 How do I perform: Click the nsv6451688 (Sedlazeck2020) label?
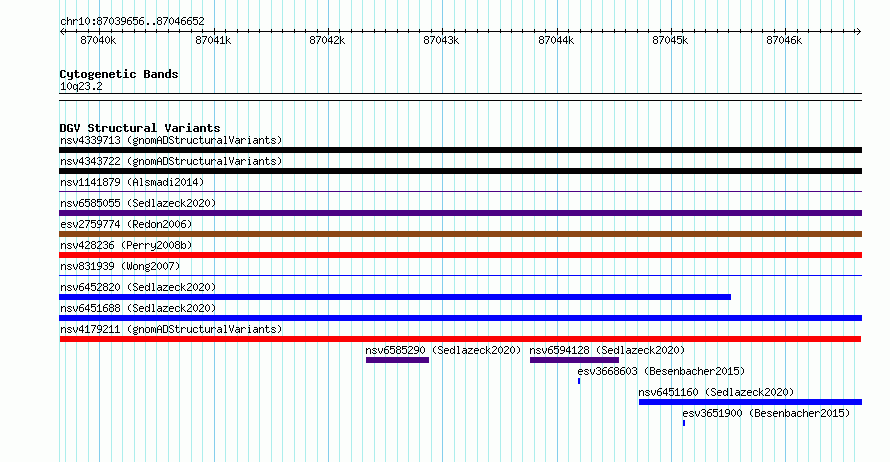click(x=138, y=308)
